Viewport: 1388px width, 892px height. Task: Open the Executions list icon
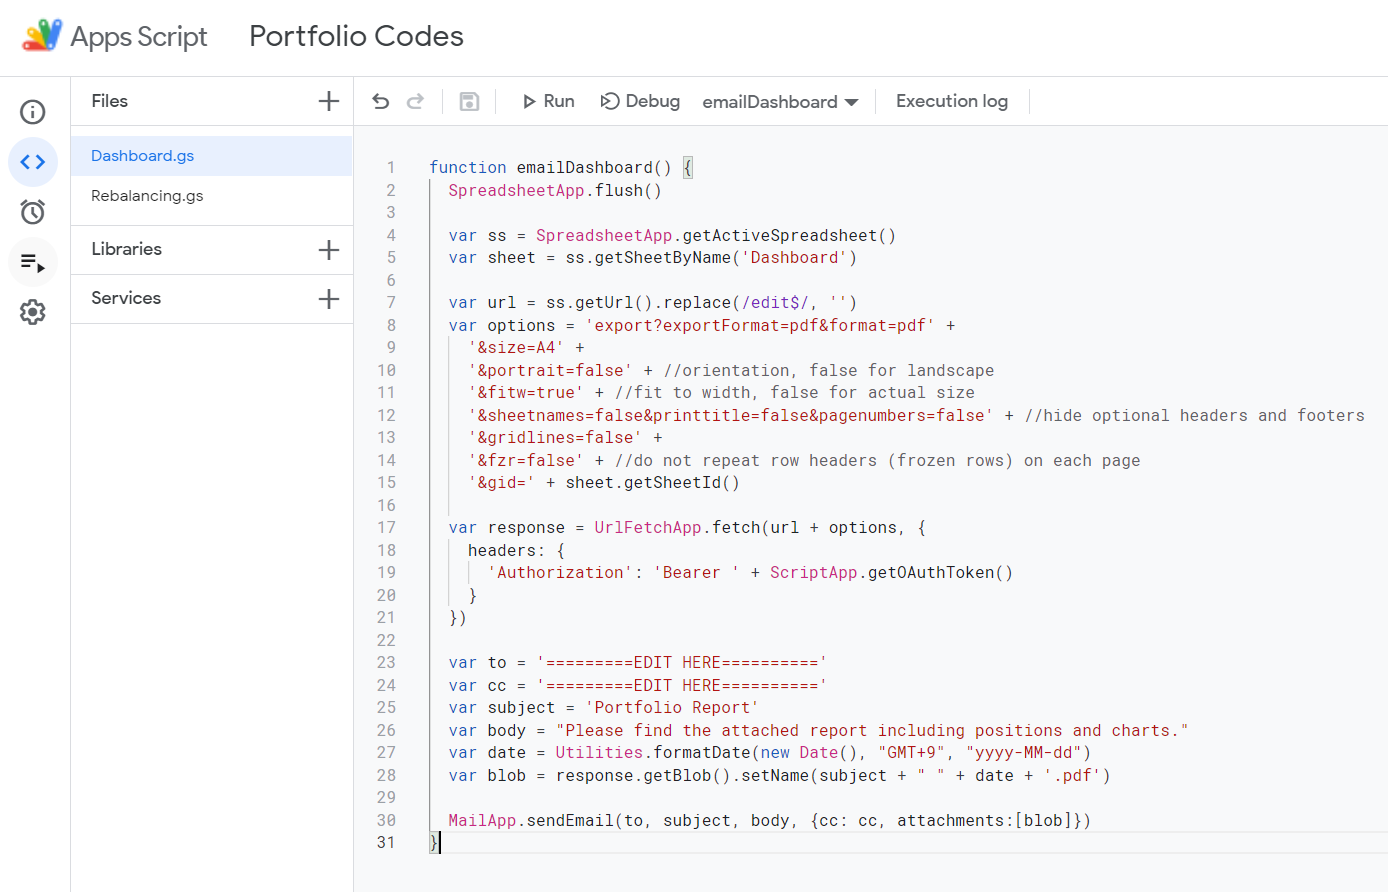coord(33,263)
